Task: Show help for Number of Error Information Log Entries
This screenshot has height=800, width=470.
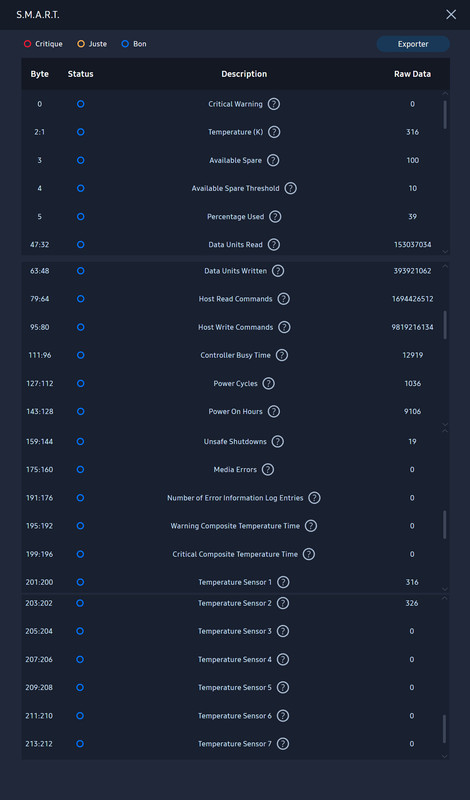Action: [314, 497]
